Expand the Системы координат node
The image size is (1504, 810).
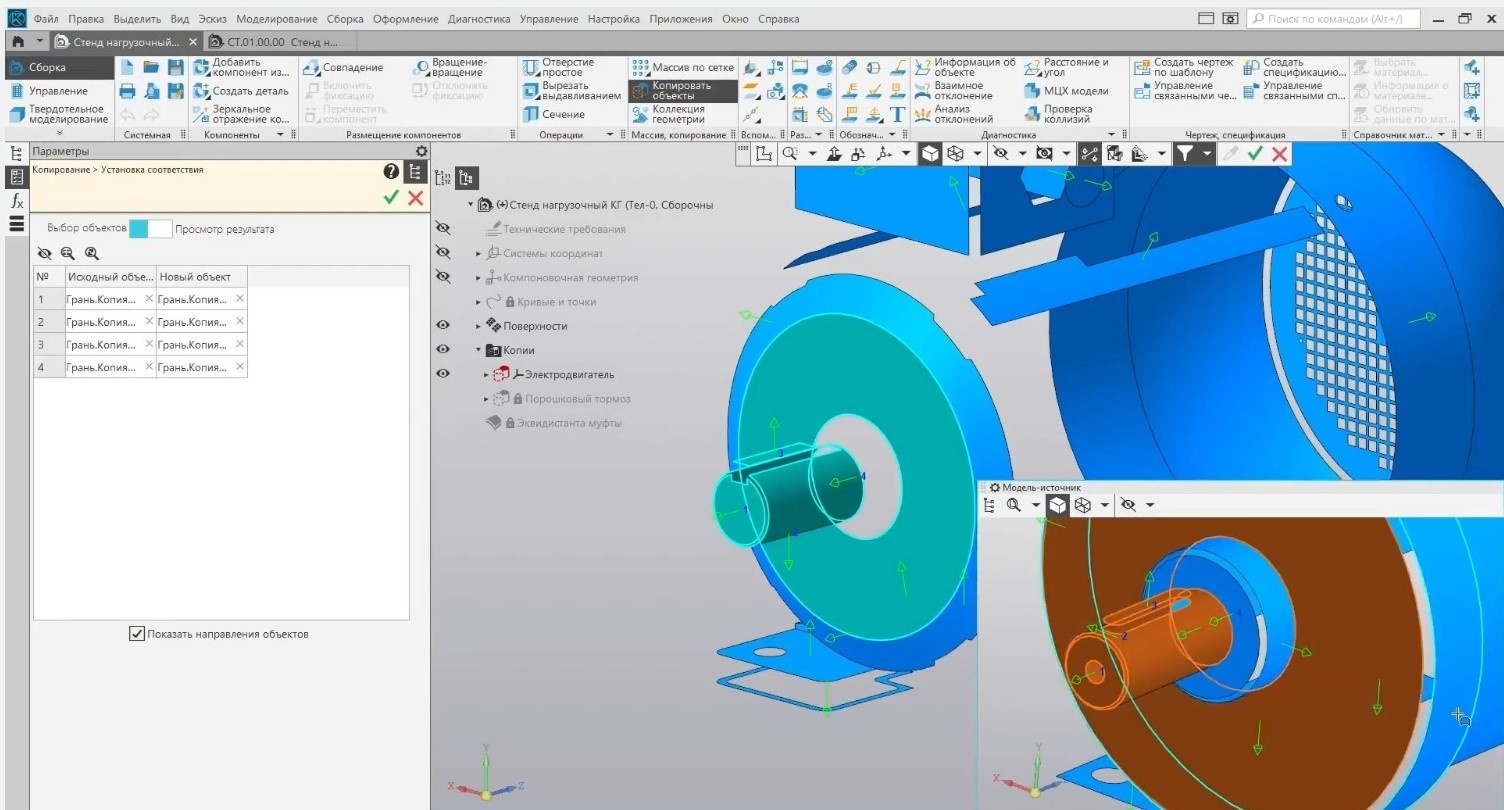[478, 254]
